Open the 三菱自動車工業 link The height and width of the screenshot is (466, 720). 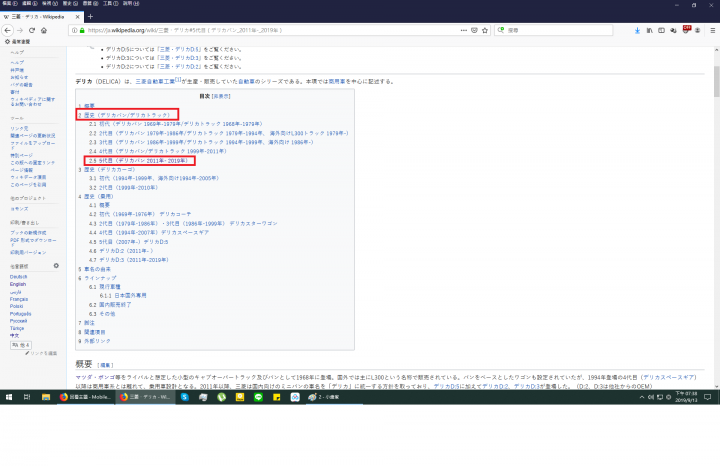pyautogui.click(x=155, y=81)
